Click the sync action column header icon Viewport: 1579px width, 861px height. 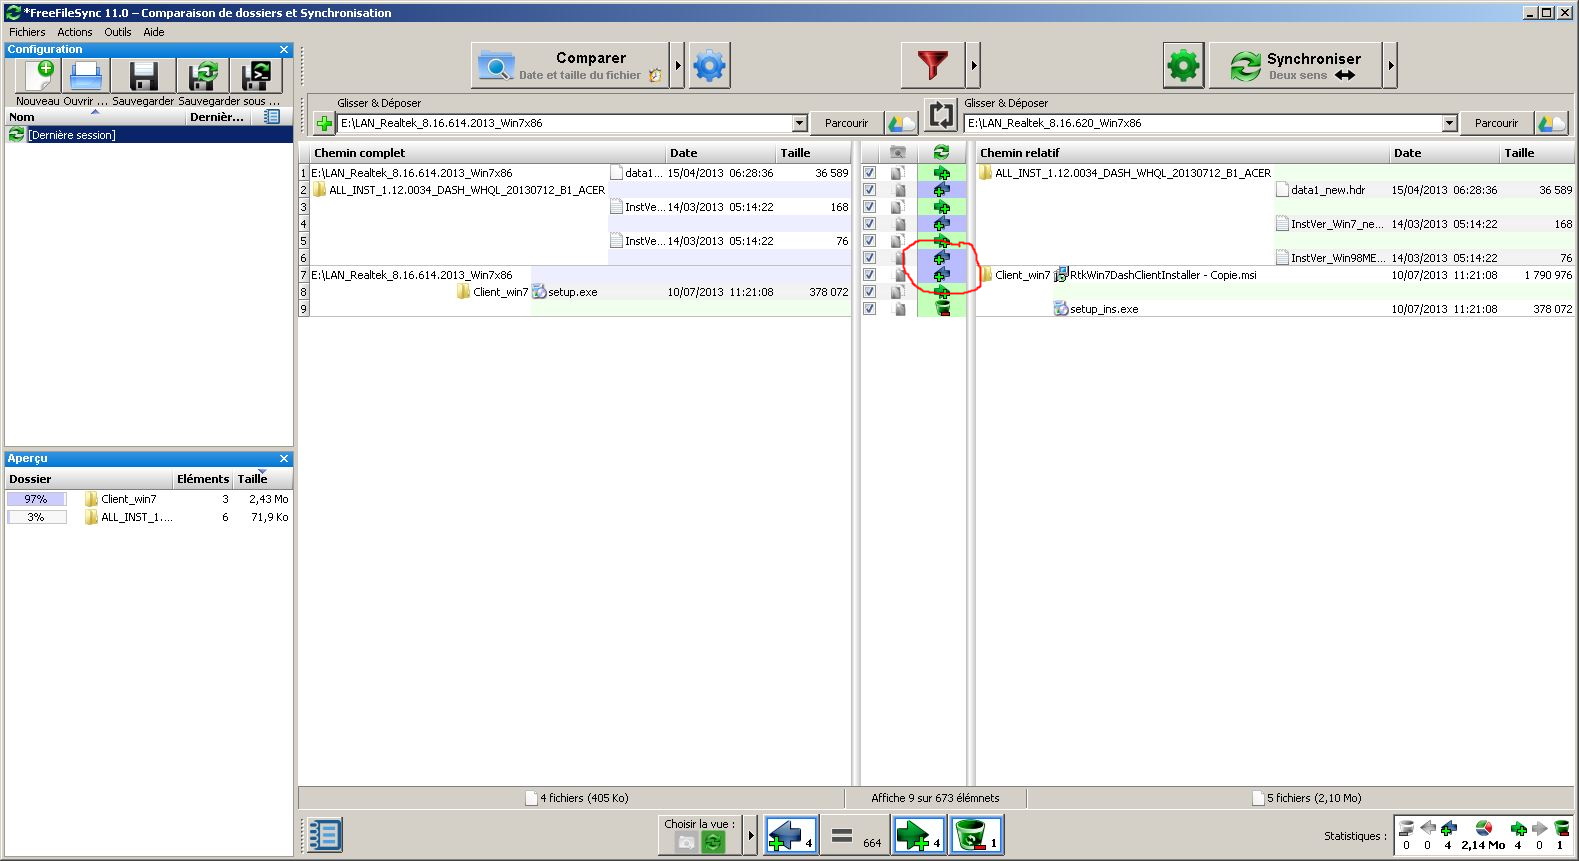click(x=941, y=153)
